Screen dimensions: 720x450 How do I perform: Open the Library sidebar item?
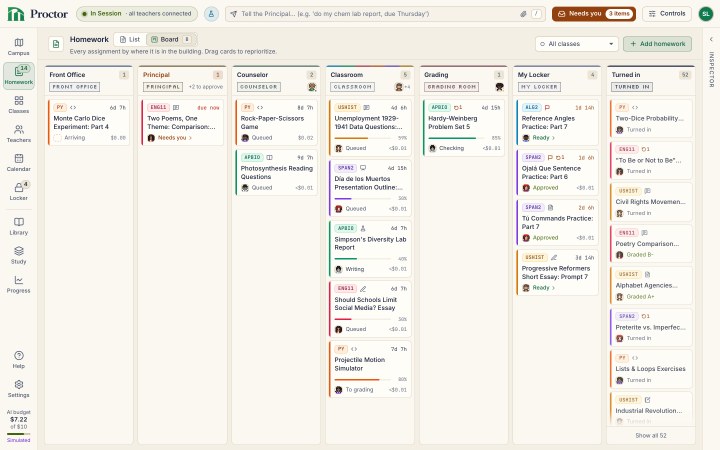point(18,226)
